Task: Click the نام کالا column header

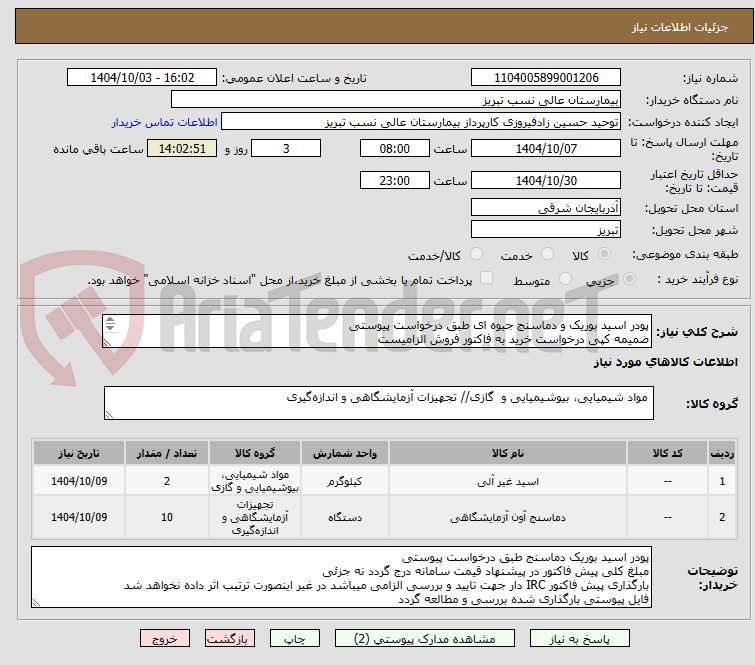Action: tap(508, 453)
